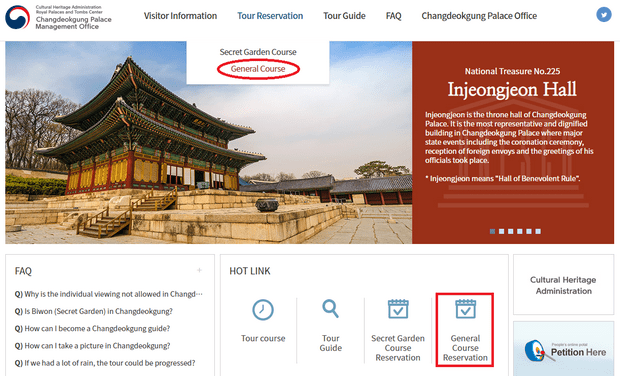Open FAQ about Biwon Secret Garden
This screenshot has width=620, height=376.
pyautogui.click(x=94, y=312)
